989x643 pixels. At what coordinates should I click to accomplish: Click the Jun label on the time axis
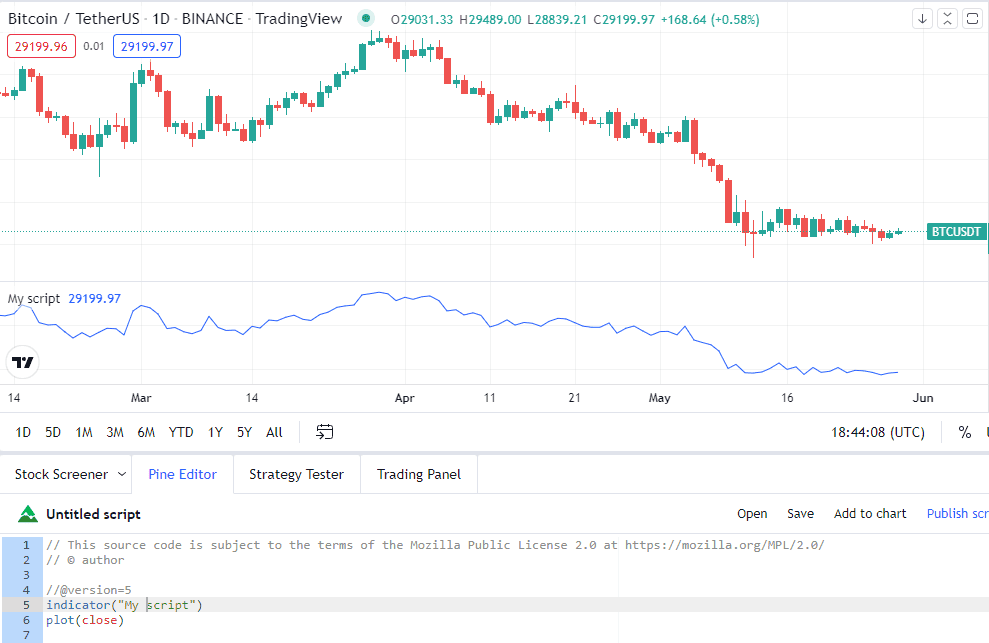(923, 398)
